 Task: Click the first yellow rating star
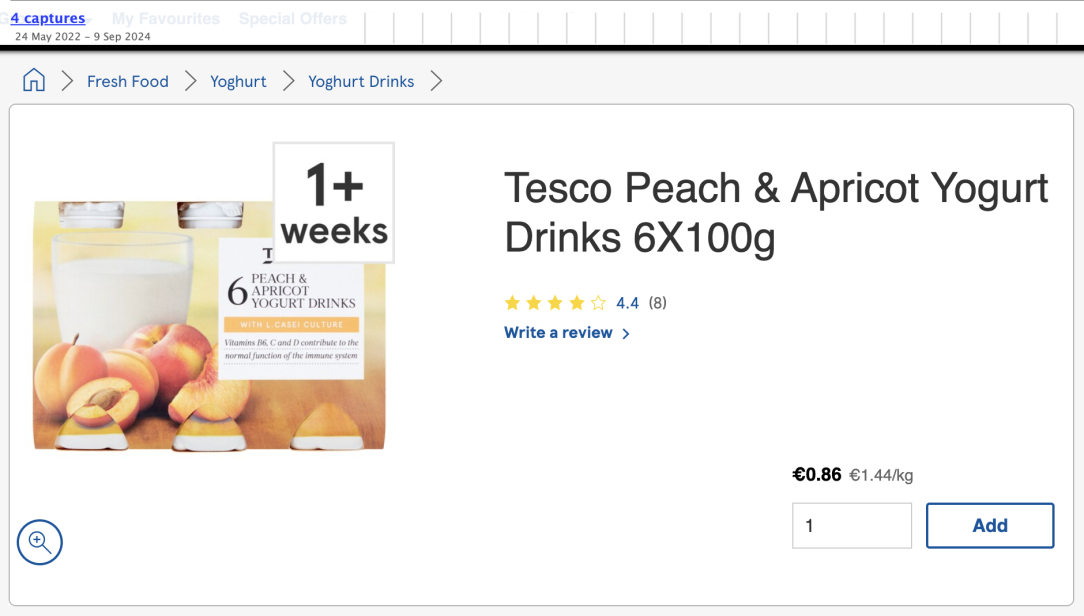coord(512,303)
